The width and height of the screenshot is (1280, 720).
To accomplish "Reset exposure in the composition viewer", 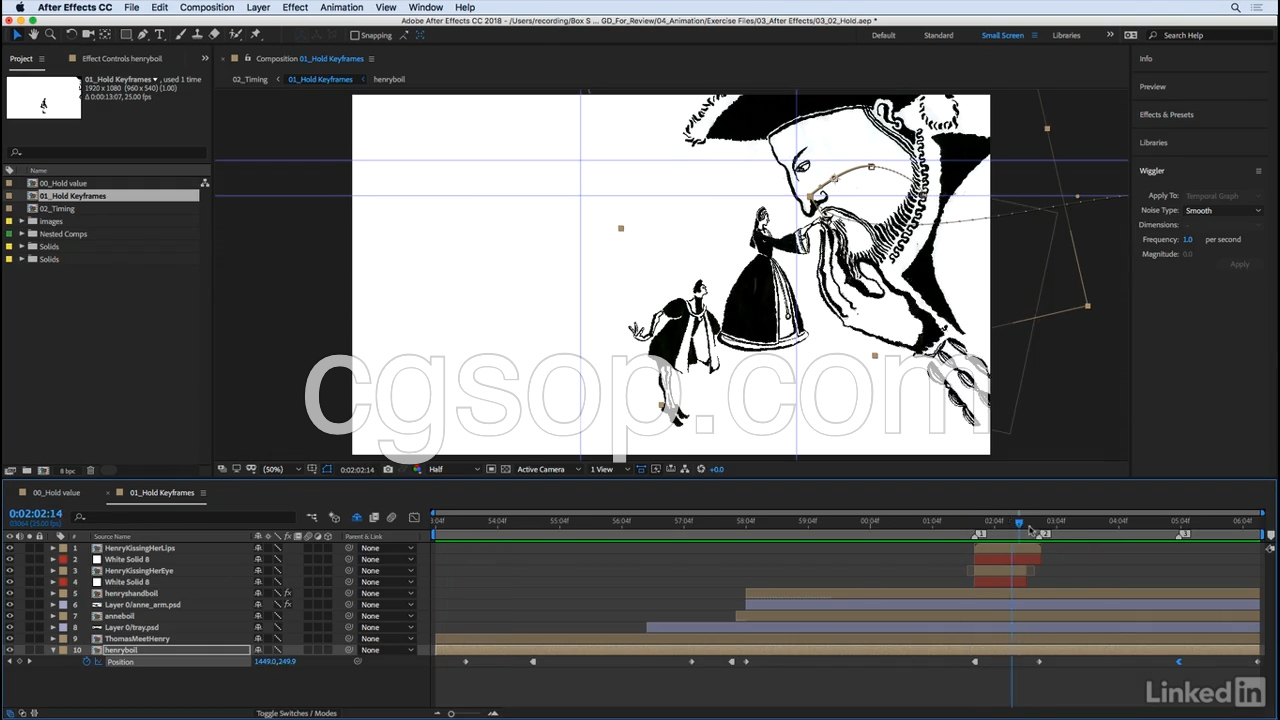I will (x=701, y=469).
